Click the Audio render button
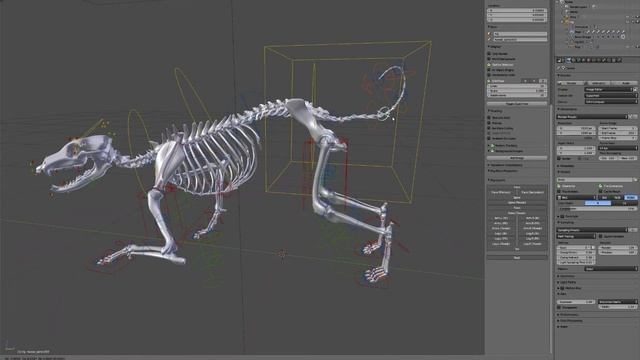 point(625,83)
